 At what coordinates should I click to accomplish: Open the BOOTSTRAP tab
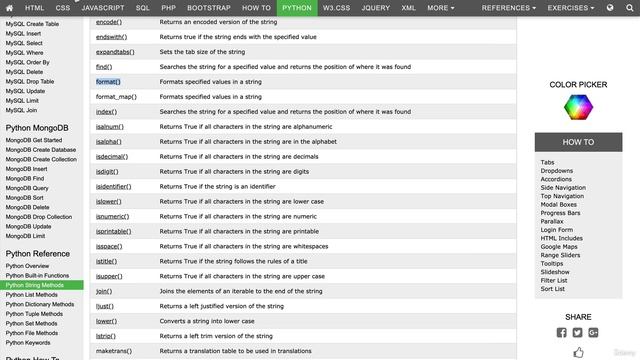pyautogui.click(x=209, y=8)
